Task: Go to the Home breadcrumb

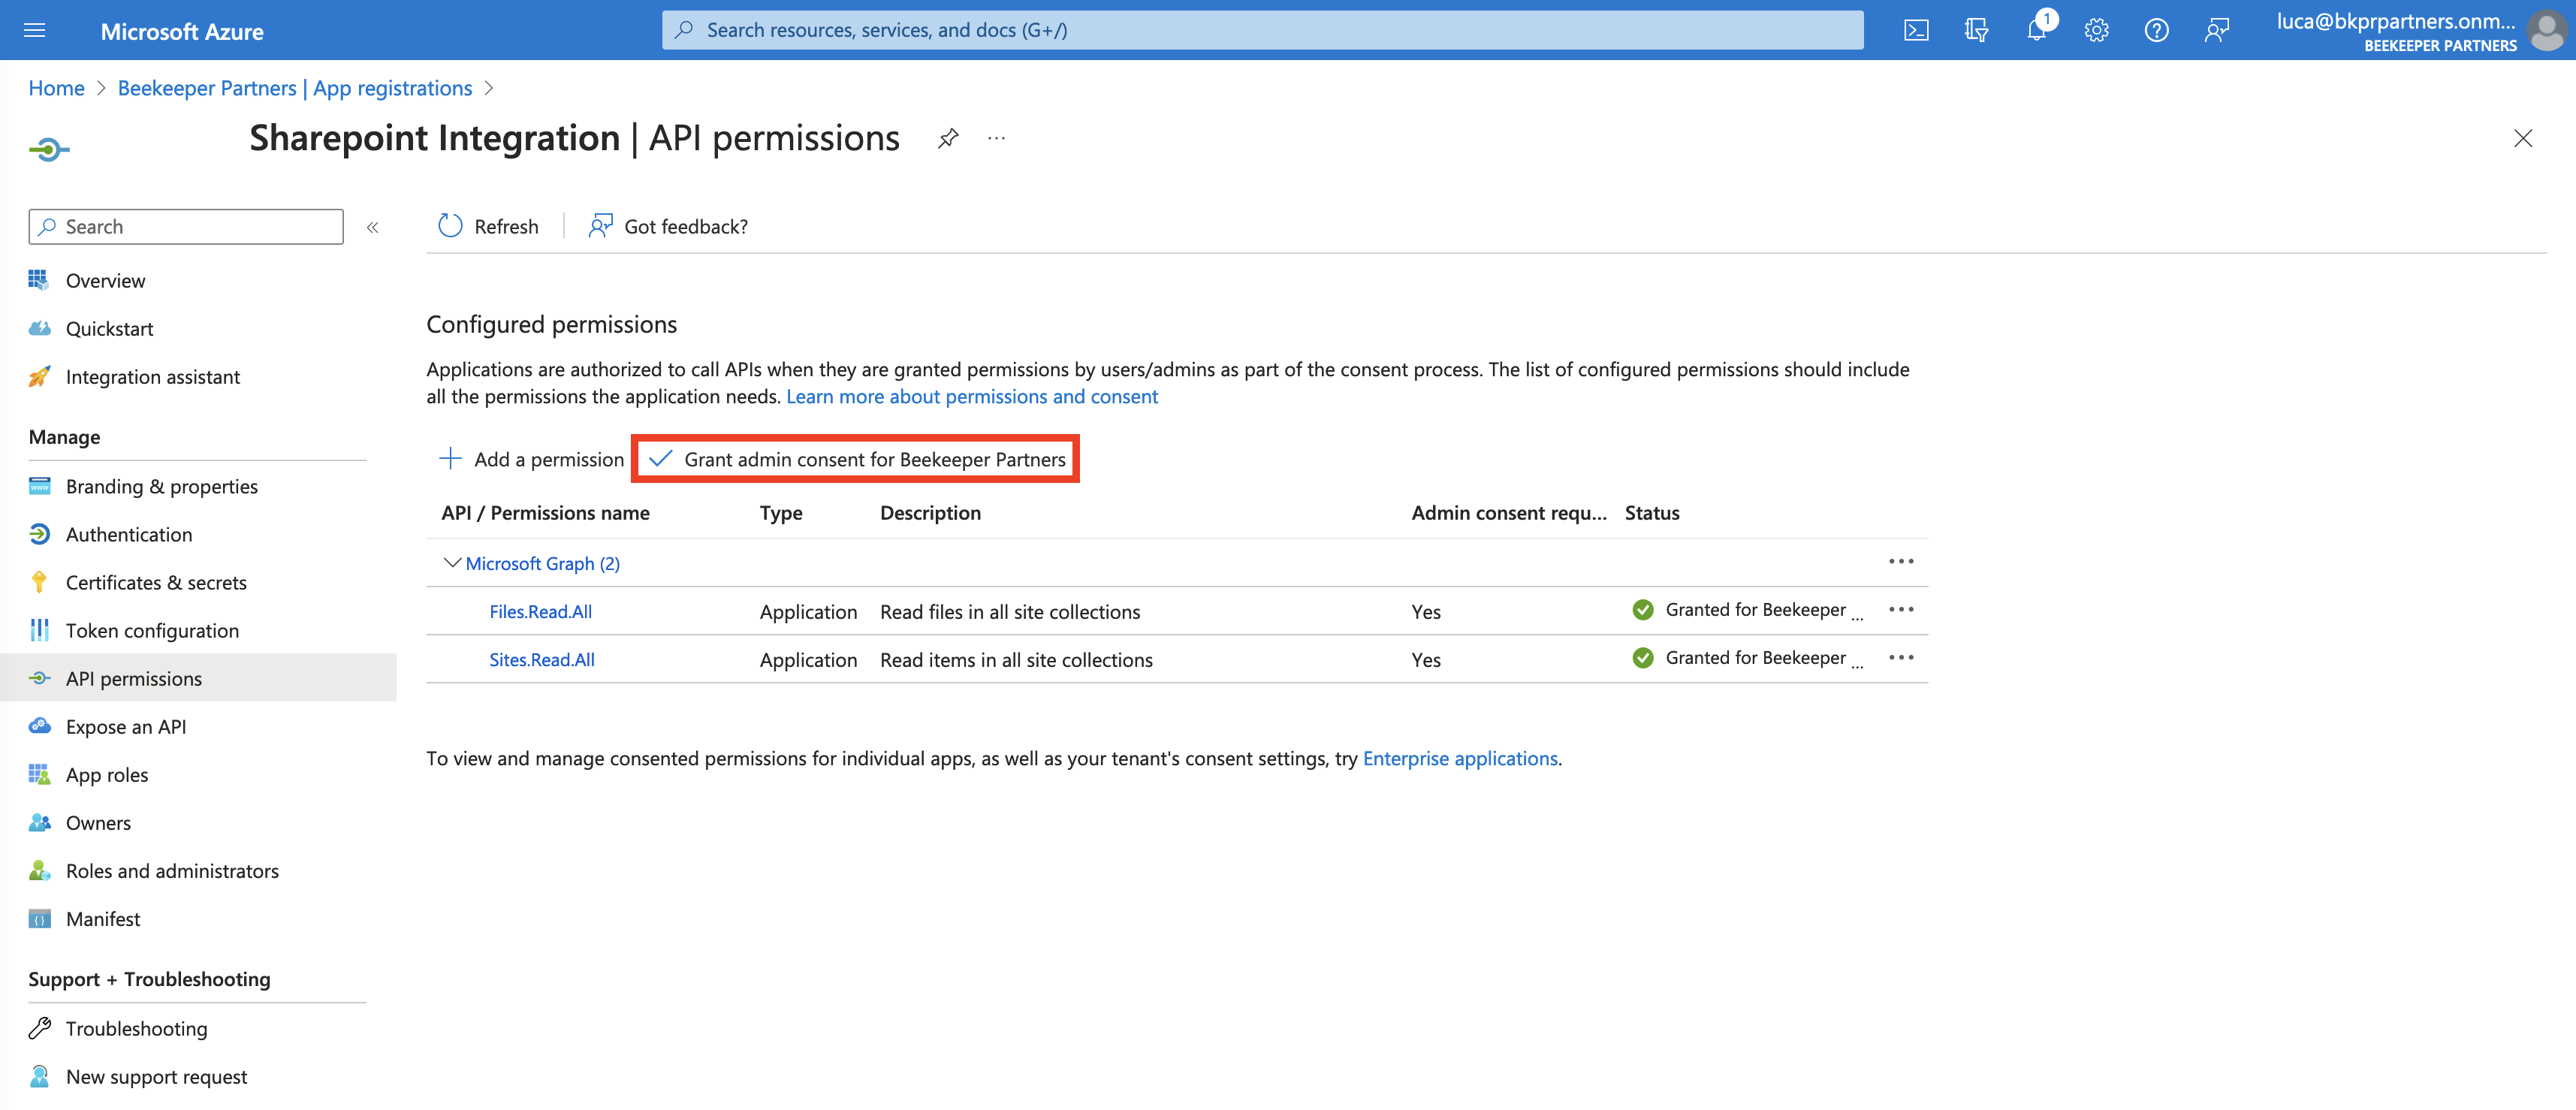Action: [x=56, y=88]
